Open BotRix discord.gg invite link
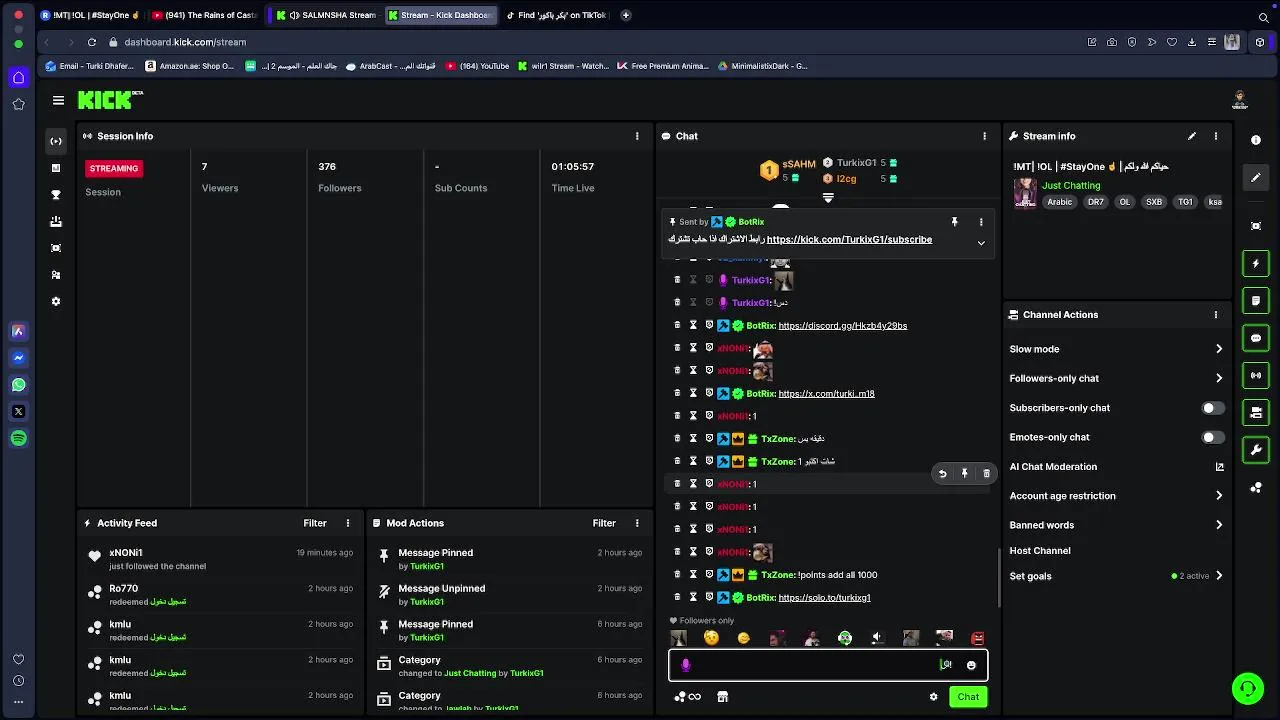 [843, 326]
